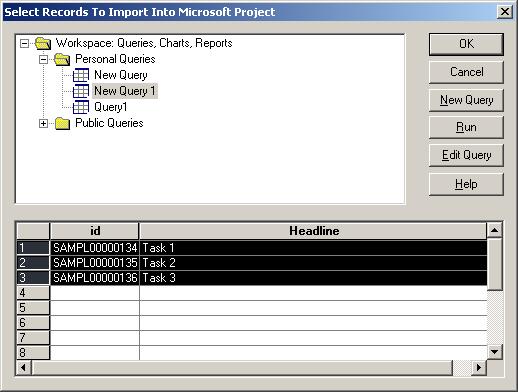Click the vertical scrollbar thumb

(x=494, y=264)
